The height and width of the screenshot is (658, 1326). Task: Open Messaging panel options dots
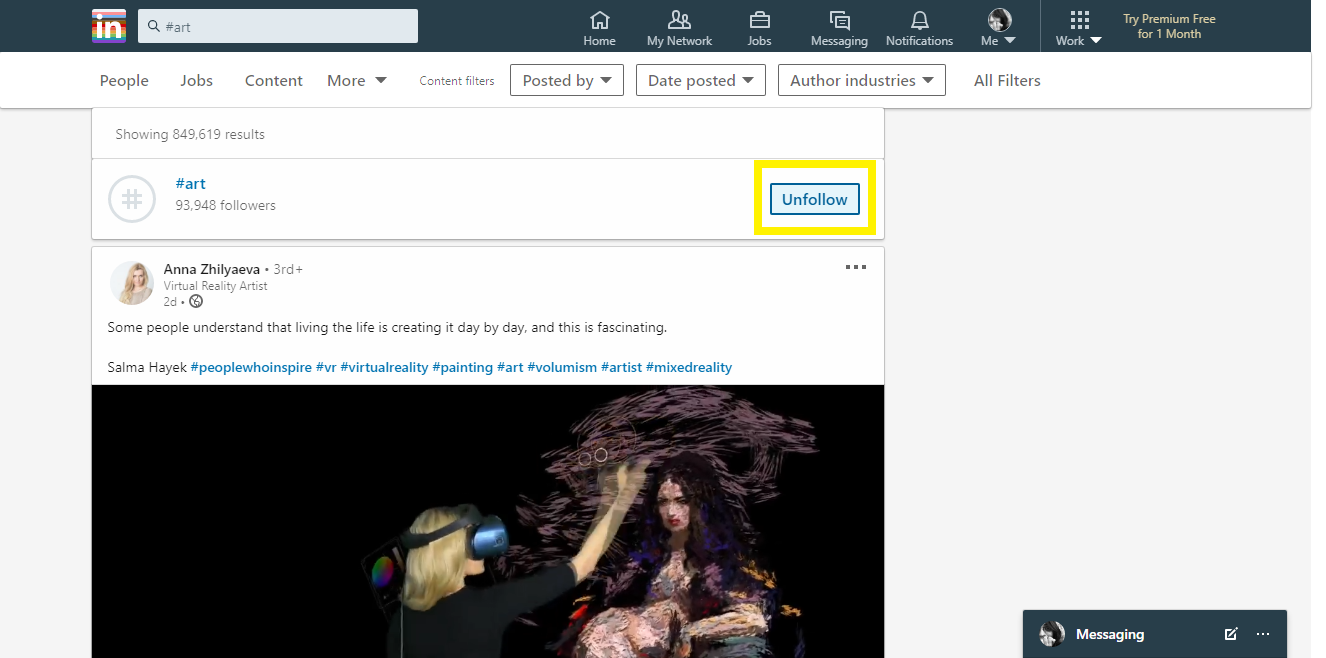pyautogui.click(x=1263, y=634)
